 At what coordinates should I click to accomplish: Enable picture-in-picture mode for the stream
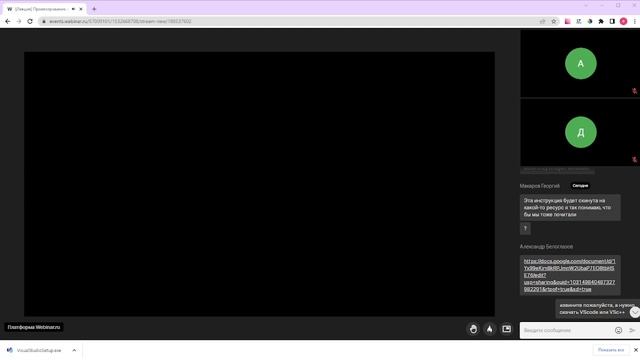point(507,329)
